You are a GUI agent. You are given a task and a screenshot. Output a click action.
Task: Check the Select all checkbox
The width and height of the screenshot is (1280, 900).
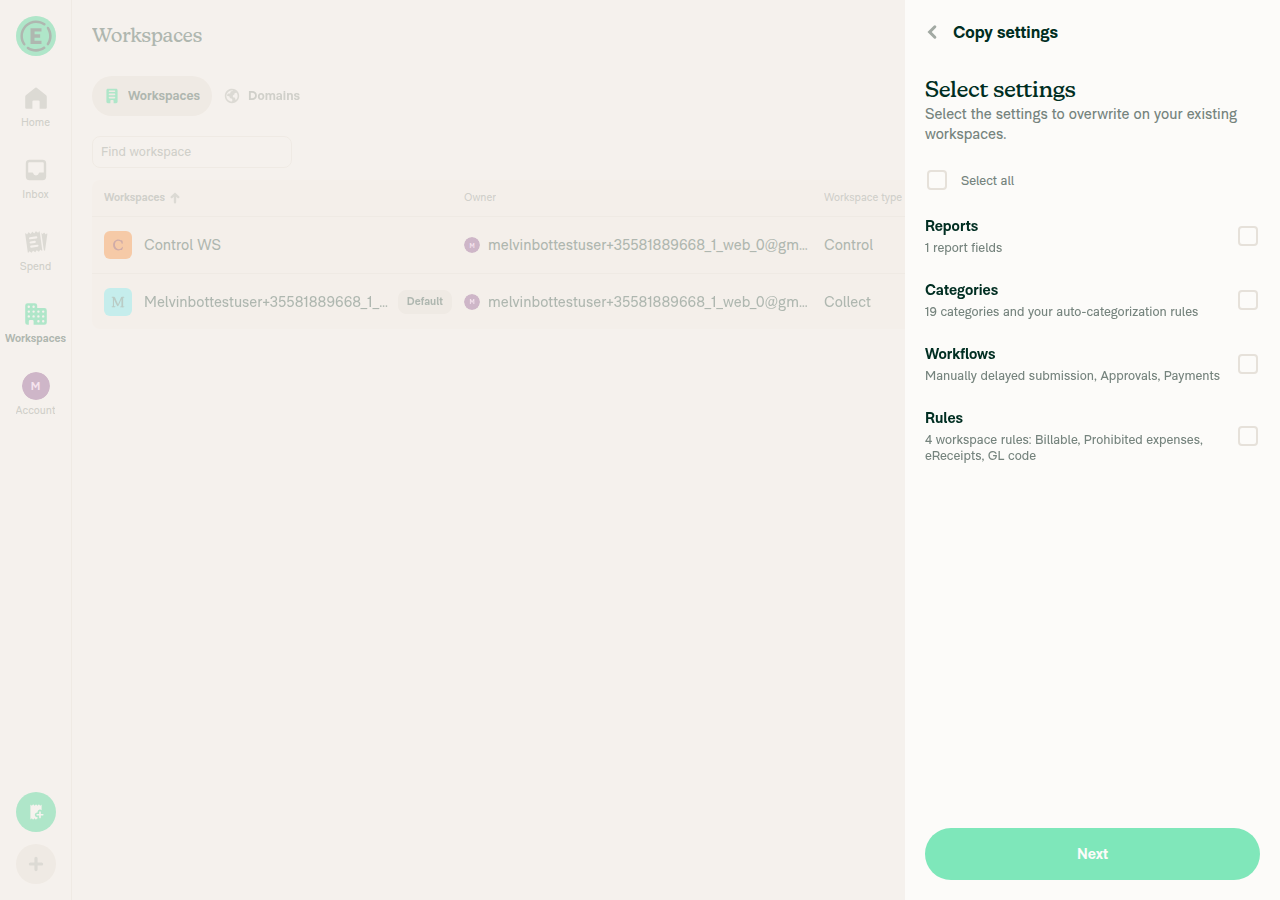937,180
